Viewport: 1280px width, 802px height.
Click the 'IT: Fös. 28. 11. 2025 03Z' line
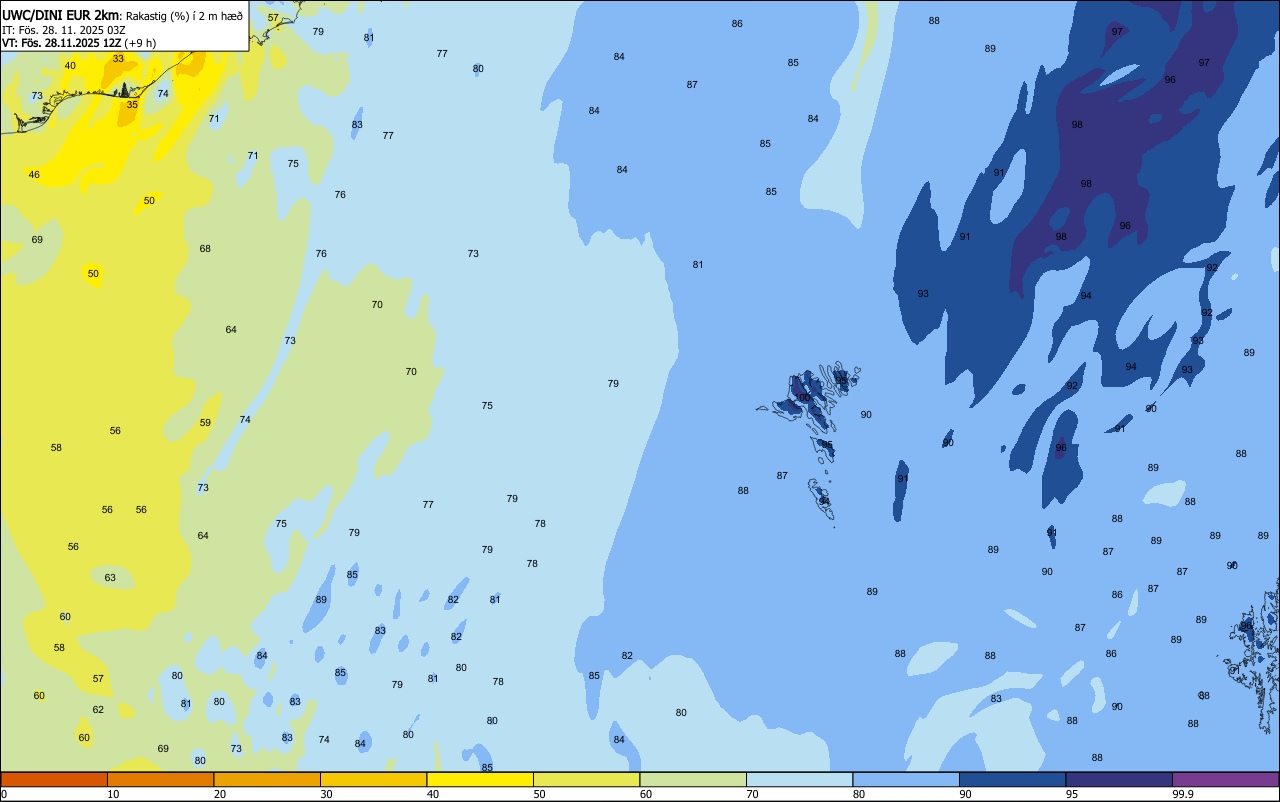[63, 29]
